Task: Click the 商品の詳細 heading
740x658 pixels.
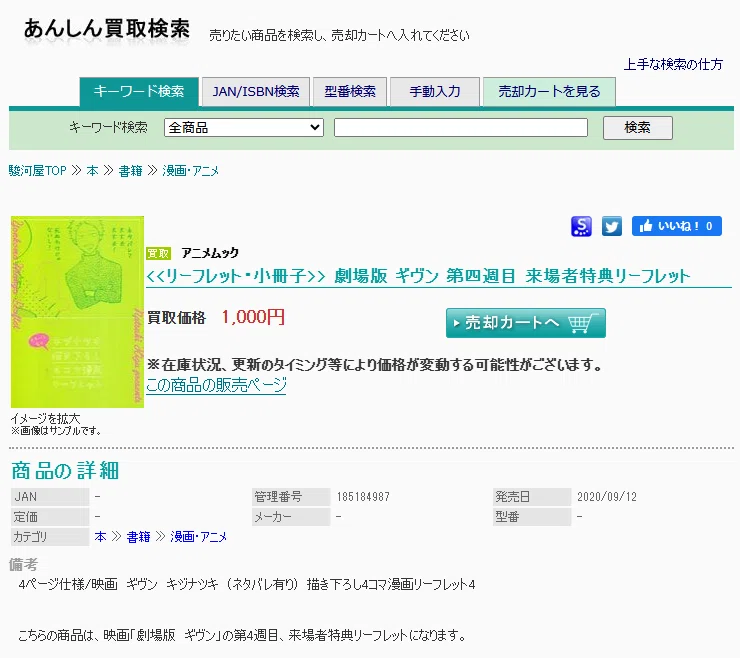Action: (x=65, y=471)
